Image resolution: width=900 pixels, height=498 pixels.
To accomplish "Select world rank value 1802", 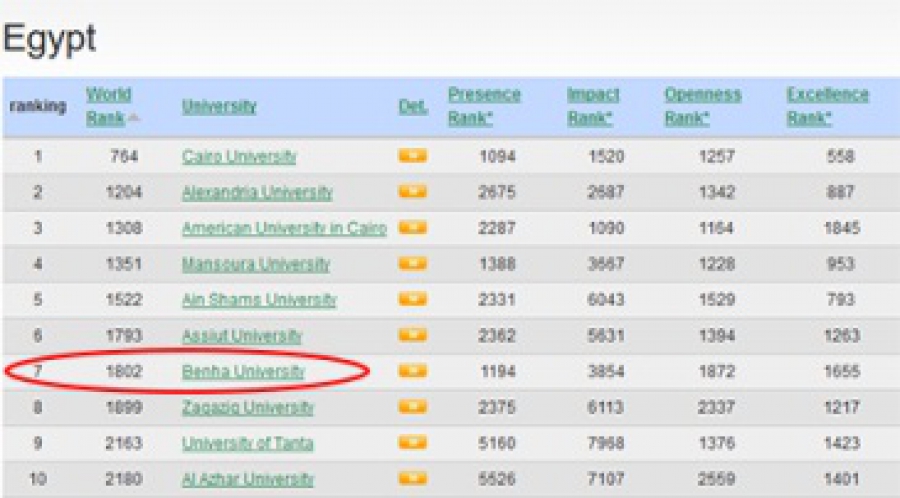I will pos(124,372).
